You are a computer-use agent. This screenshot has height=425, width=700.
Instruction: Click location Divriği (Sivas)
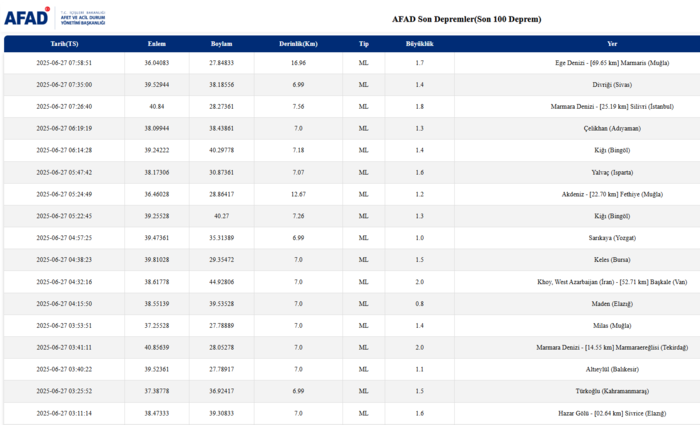coord(612,85)
